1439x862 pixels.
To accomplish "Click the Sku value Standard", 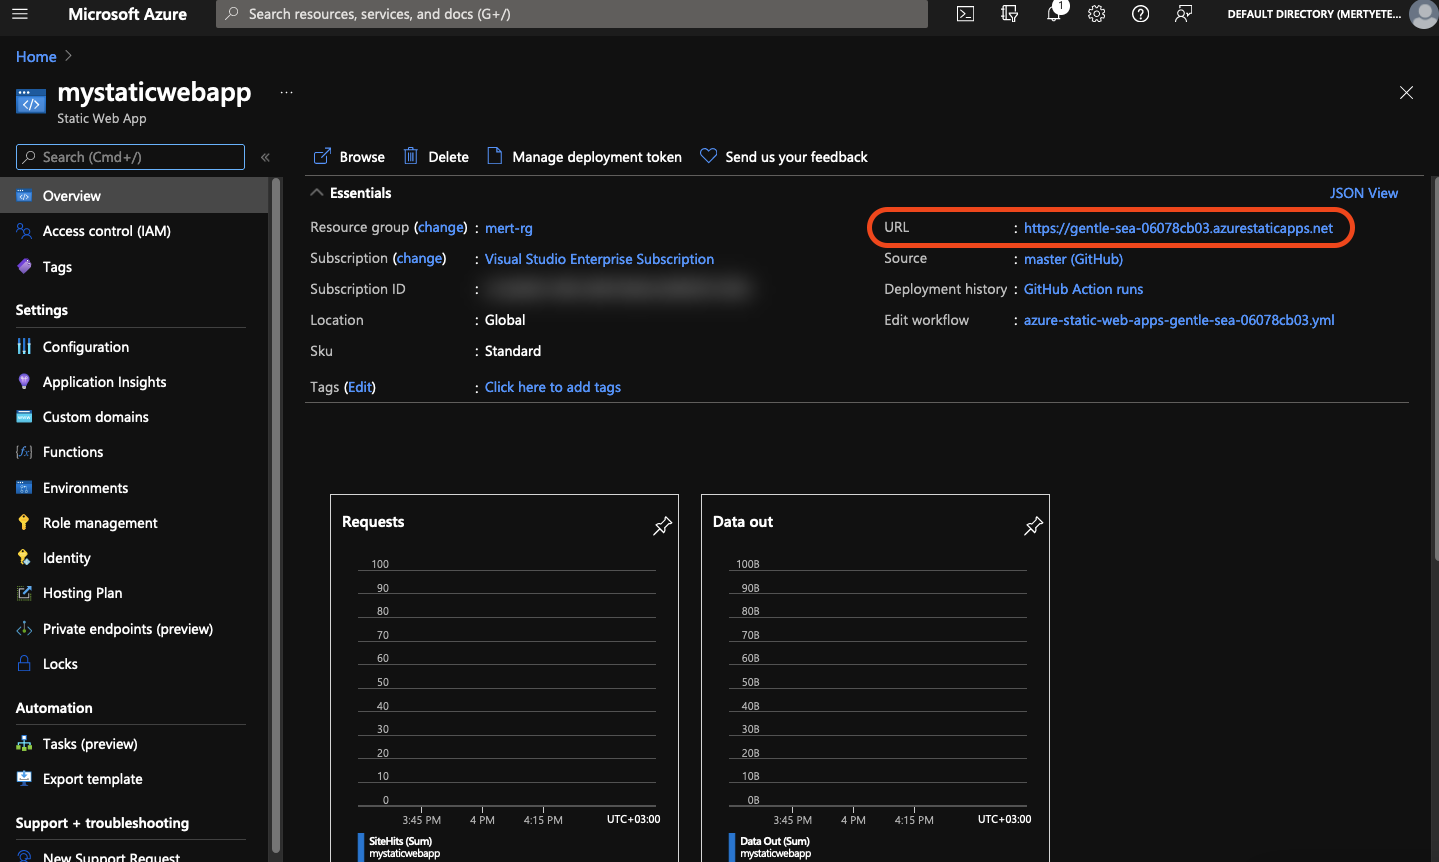I will (x=513, y=351).
